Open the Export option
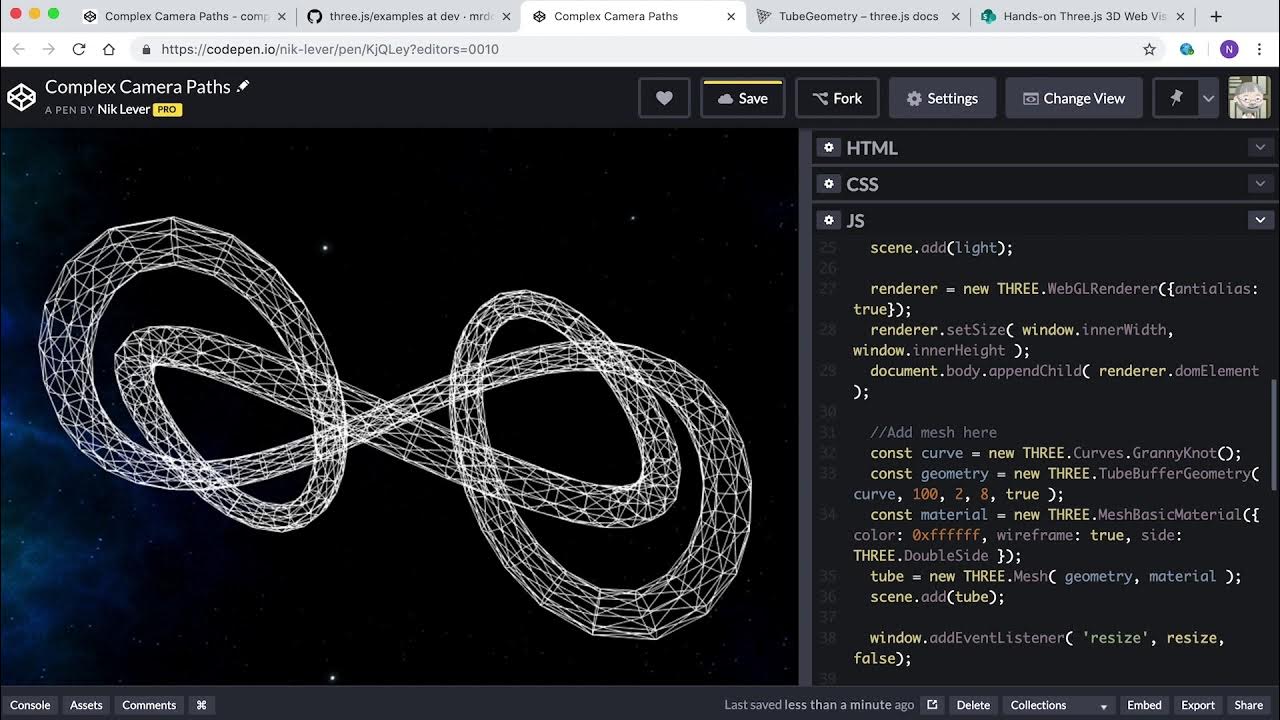This screenshot has width=1280, height=720. coord(1198,705)
